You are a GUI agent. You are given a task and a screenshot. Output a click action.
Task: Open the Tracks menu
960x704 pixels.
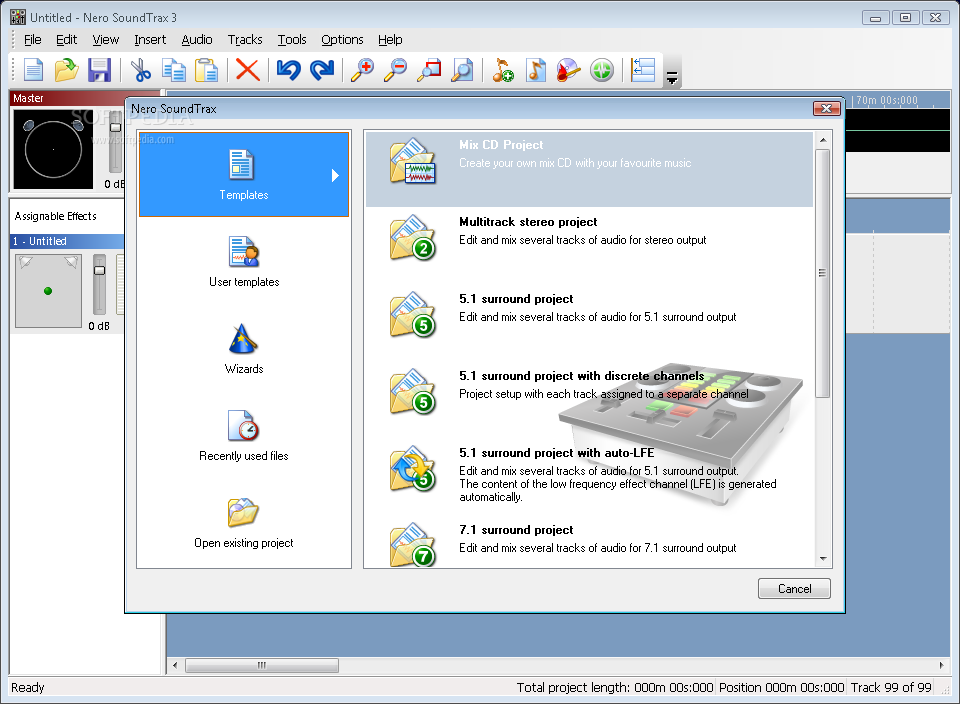[245, 40]
